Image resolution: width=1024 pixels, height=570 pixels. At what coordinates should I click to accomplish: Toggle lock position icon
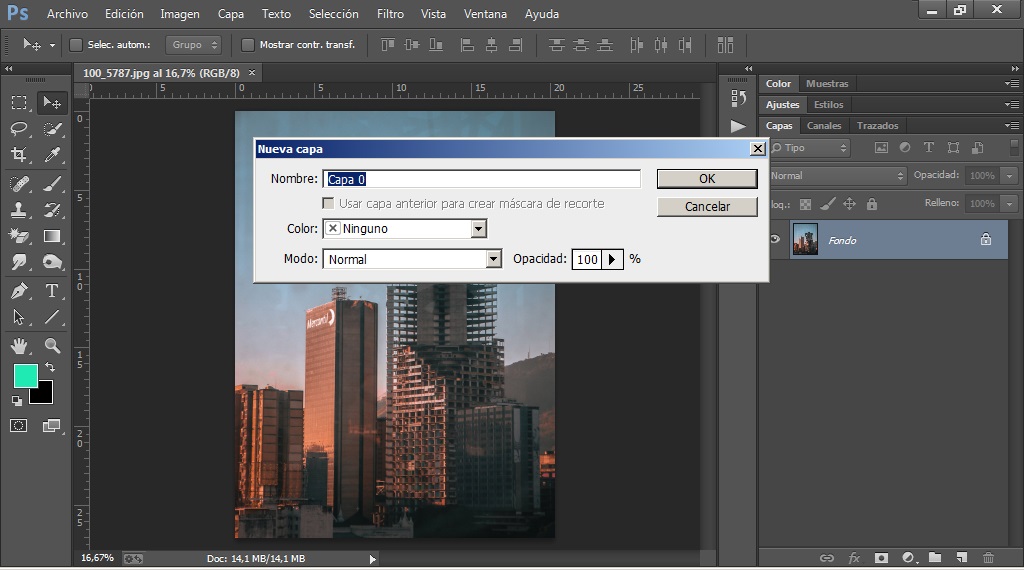point(850,204)
